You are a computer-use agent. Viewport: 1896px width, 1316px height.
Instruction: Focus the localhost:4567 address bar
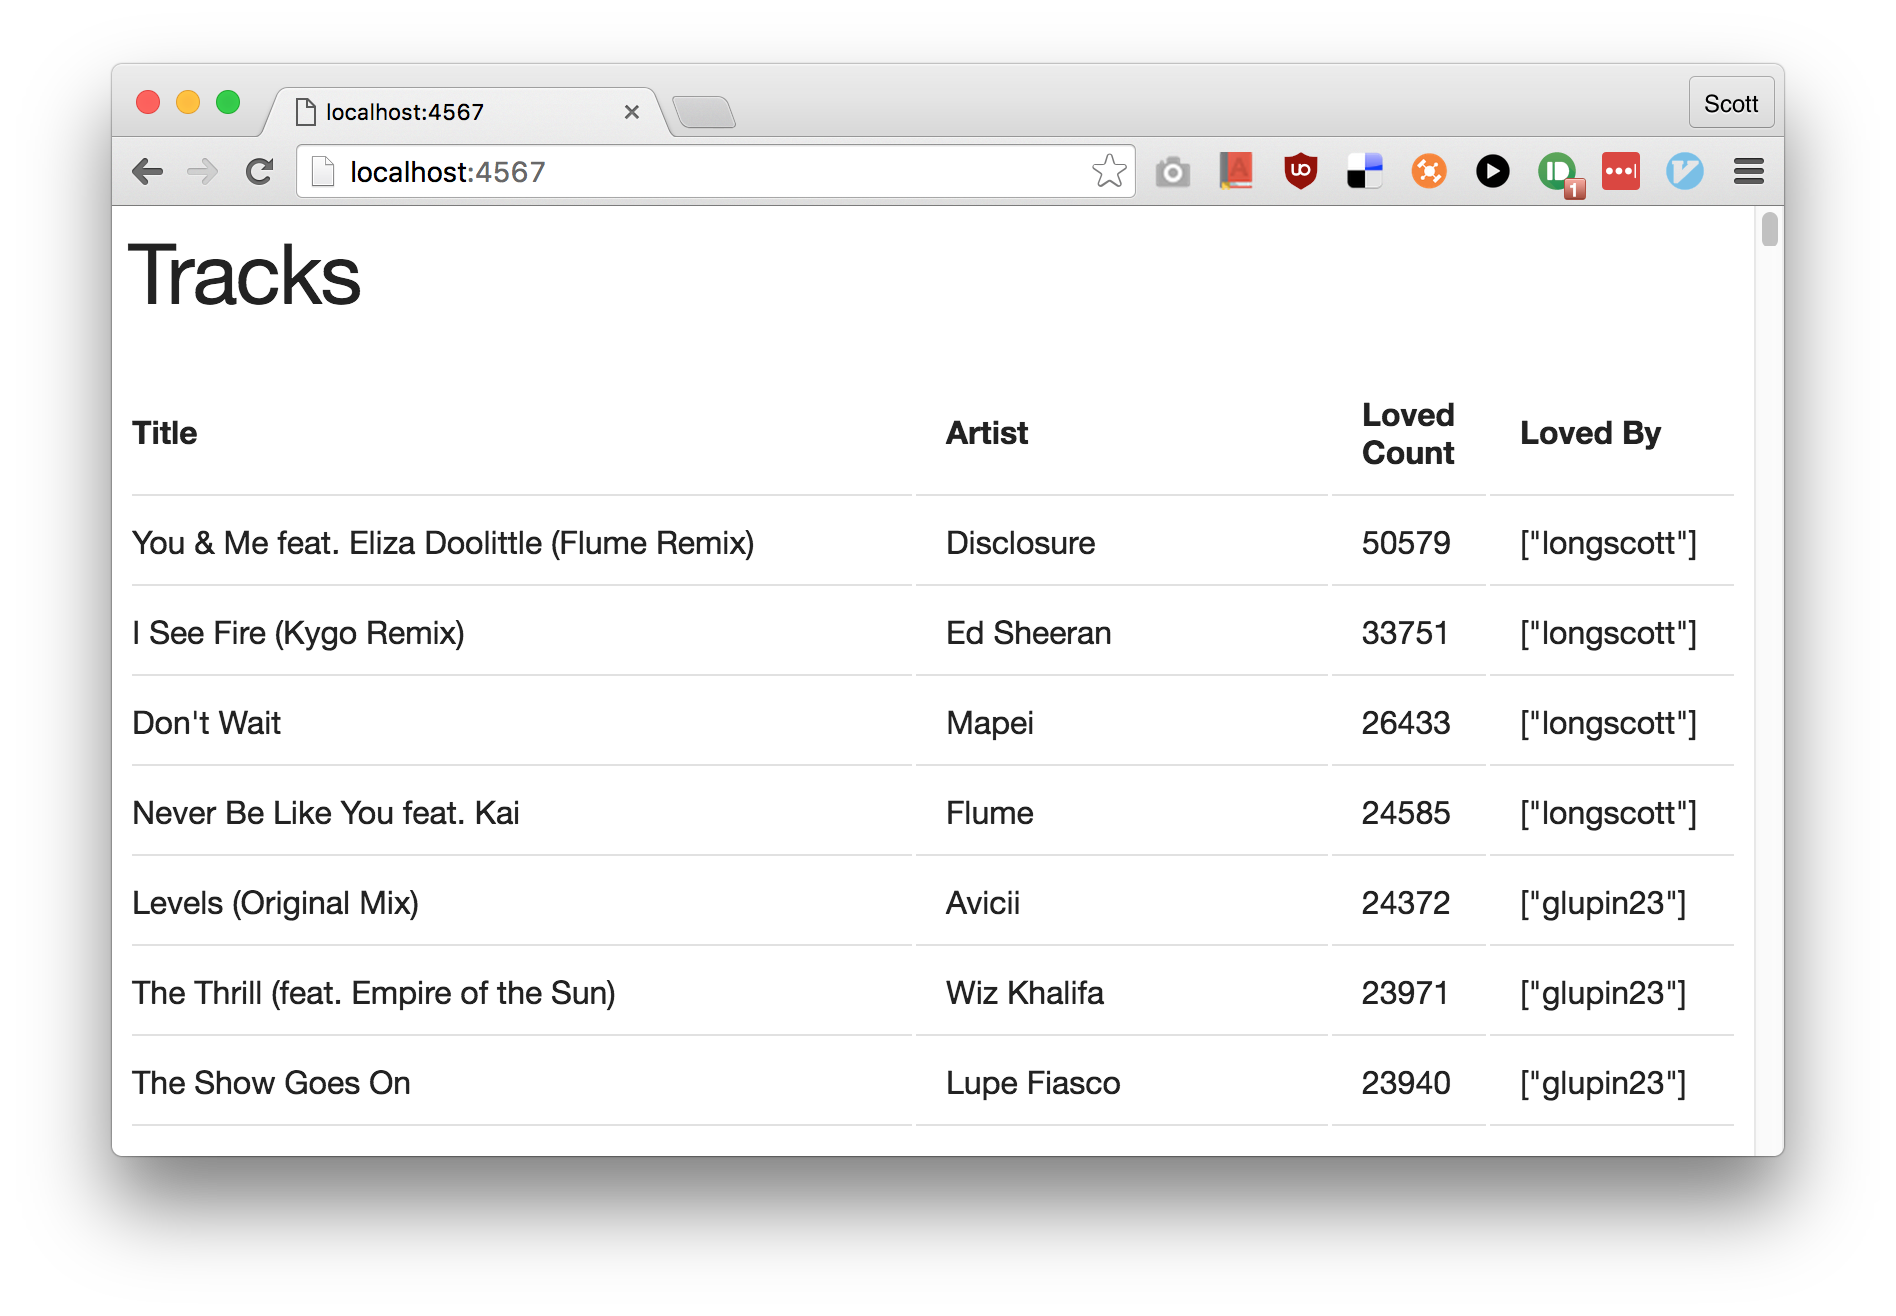tap(715, 172)
